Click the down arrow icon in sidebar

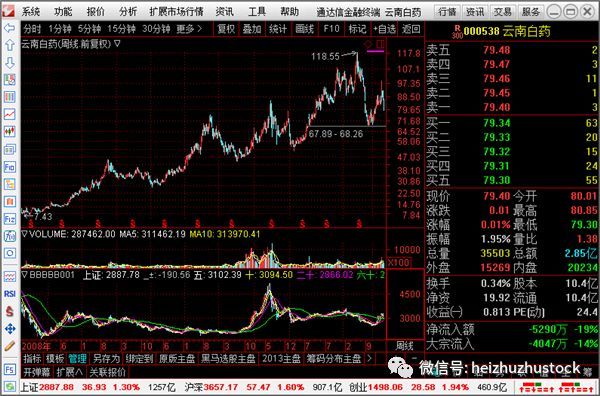click(x=9, y=62)
